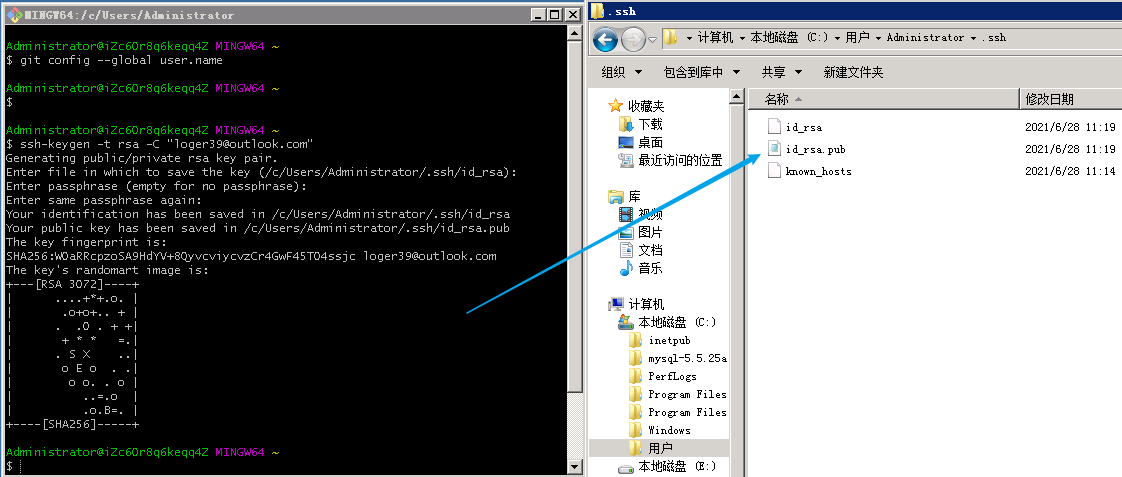The height and width of the screenshot is (477, 1122).
Task: Click 本地磁盘 (C:) in address bar path
Action: pos(789,37)
